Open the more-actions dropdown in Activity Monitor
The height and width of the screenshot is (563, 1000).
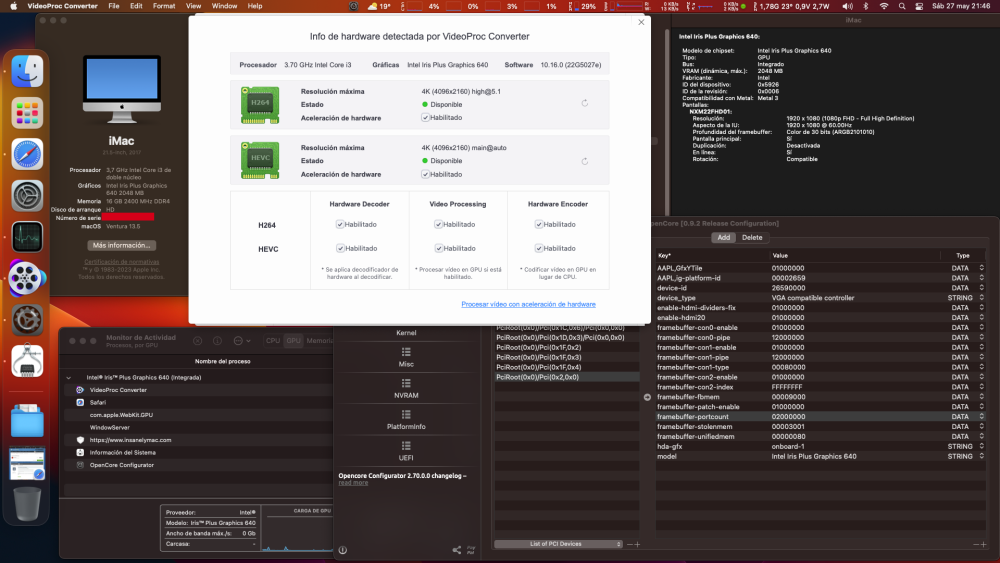[x=242, y=341]
